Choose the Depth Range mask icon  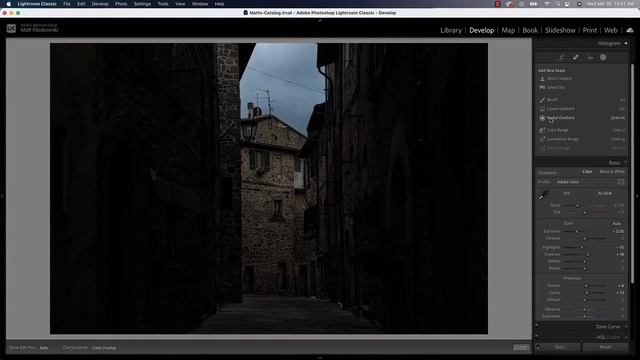click(542, 148)
